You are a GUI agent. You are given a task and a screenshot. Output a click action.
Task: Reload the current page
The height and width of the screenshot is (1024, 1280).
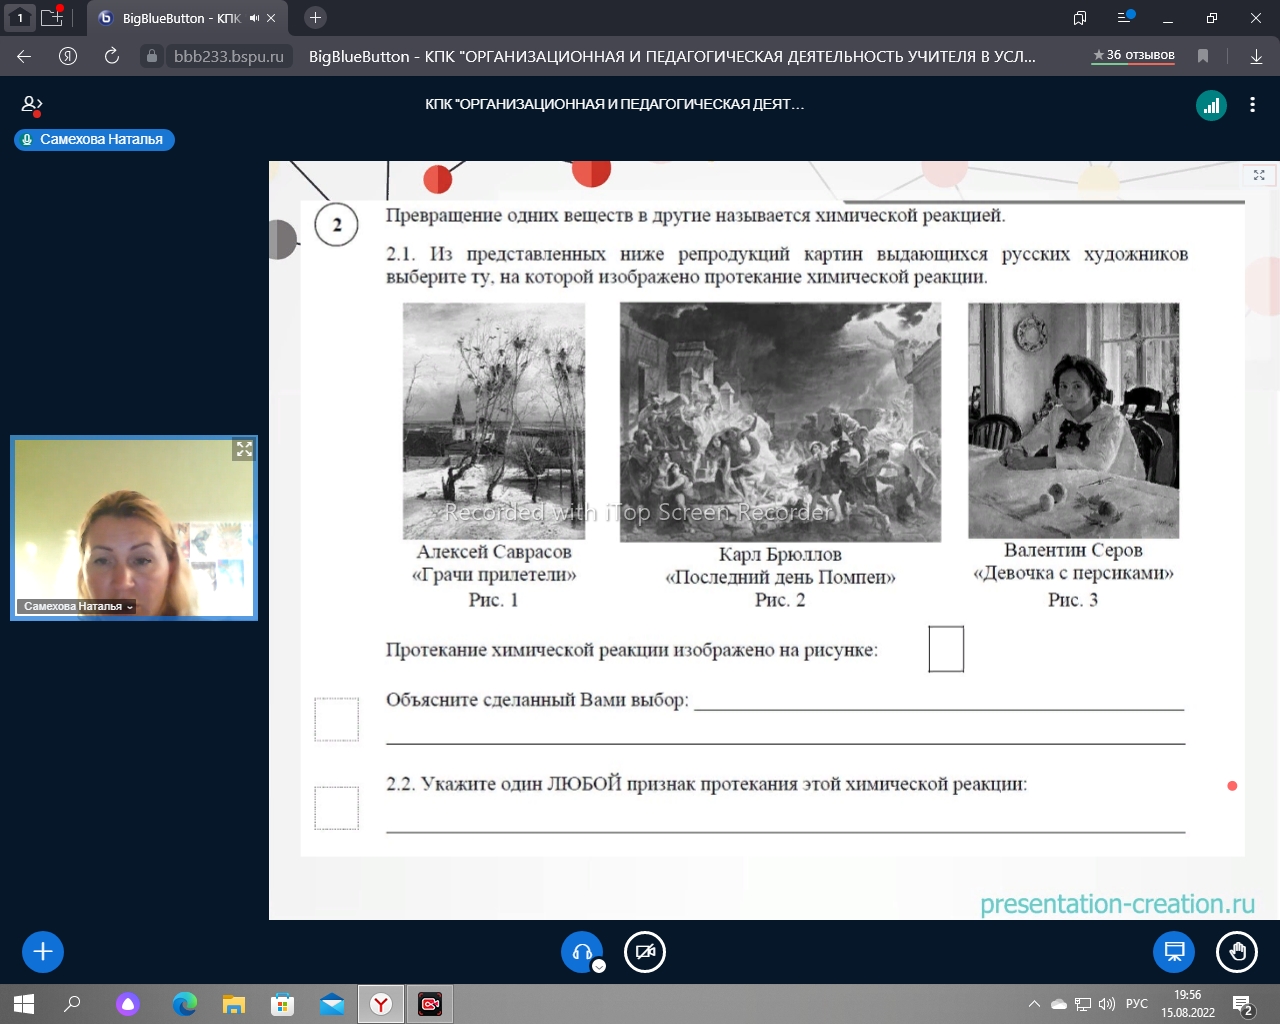tap(112, 56)
